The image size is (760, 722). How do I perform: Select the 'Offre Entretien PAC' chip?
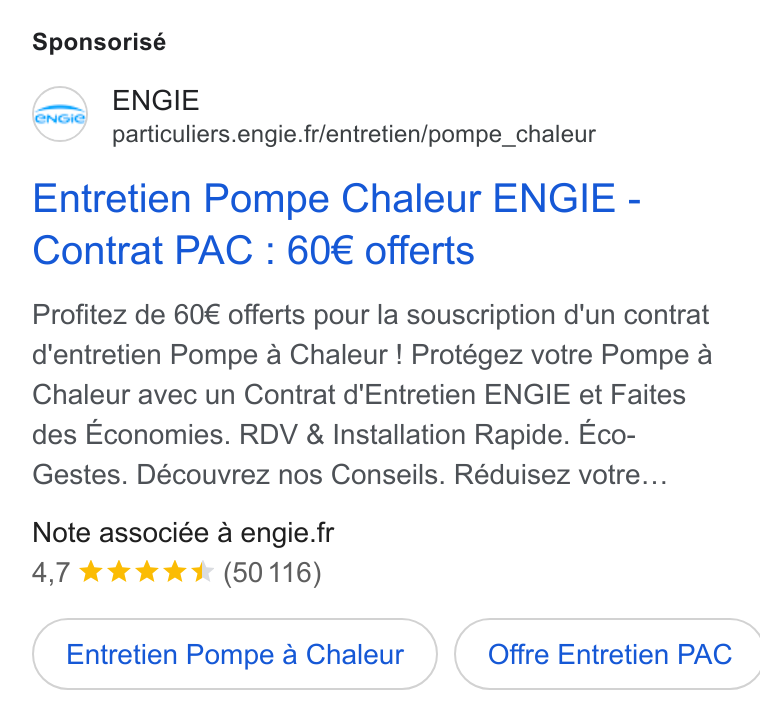point(609,654)
